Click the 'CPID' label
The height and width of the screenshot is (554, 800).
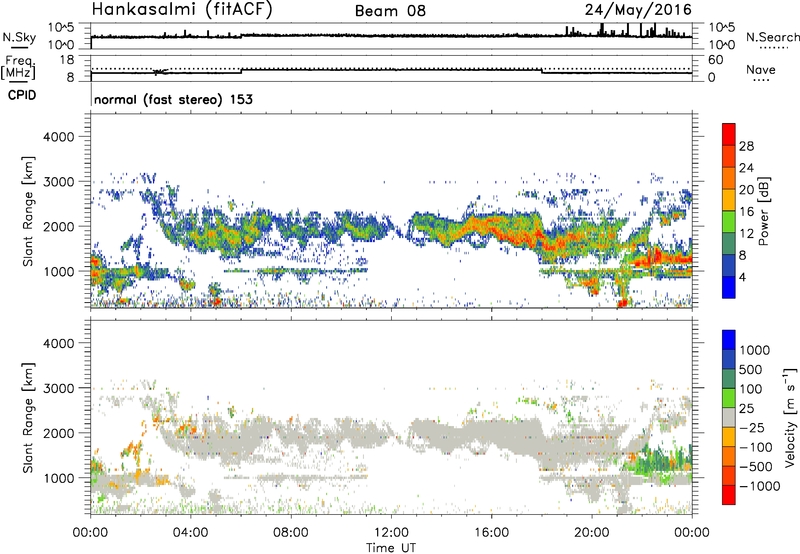coord(22,95)
